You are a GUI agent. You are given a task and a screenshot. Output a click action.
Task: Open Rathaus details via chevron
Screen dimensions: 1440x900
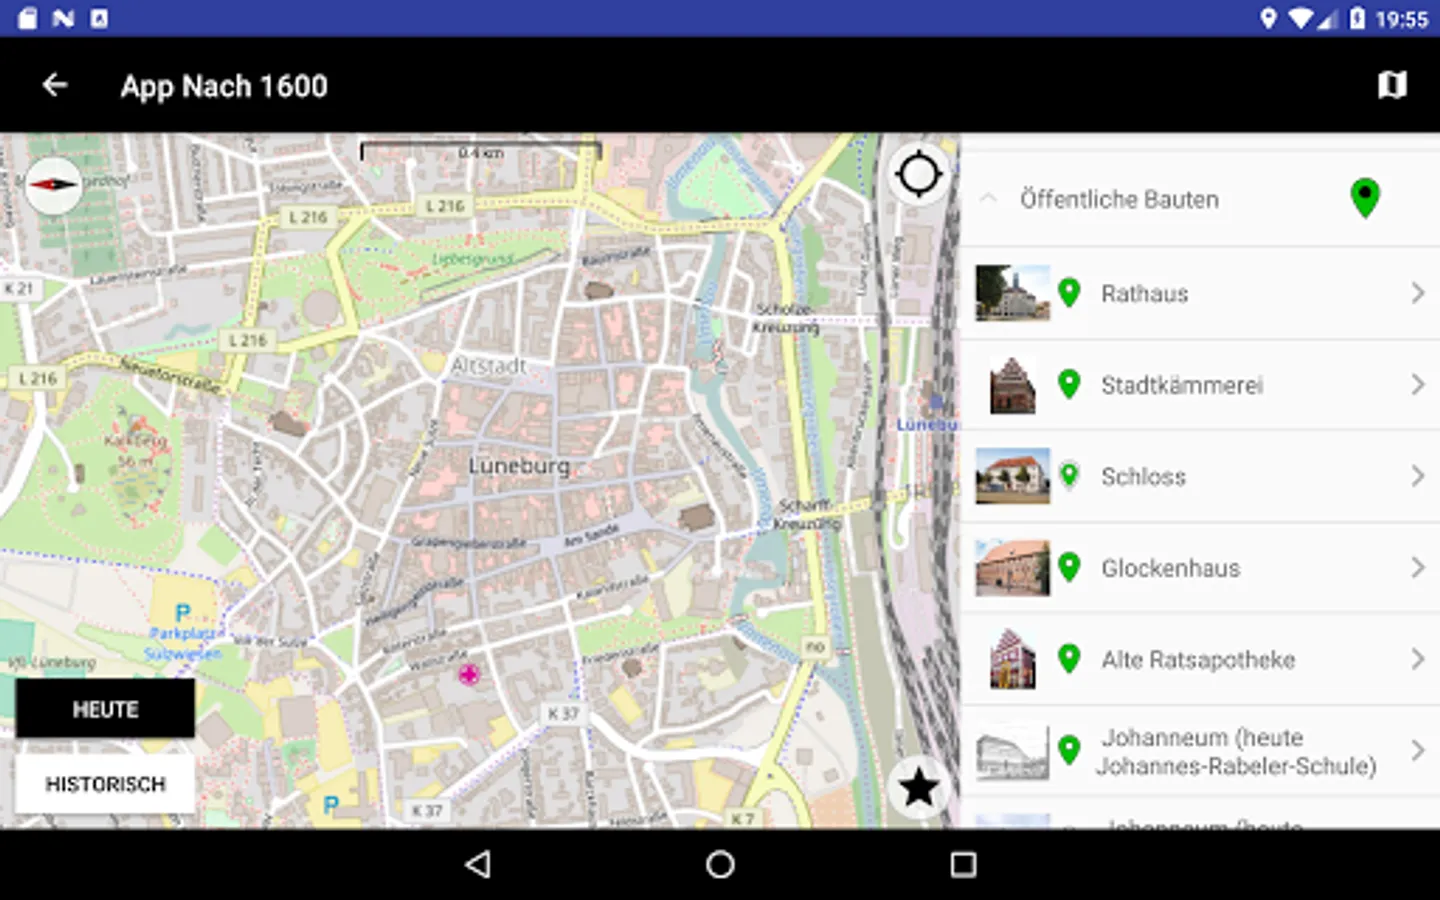pyautogui.click(x=1417, y=293)
